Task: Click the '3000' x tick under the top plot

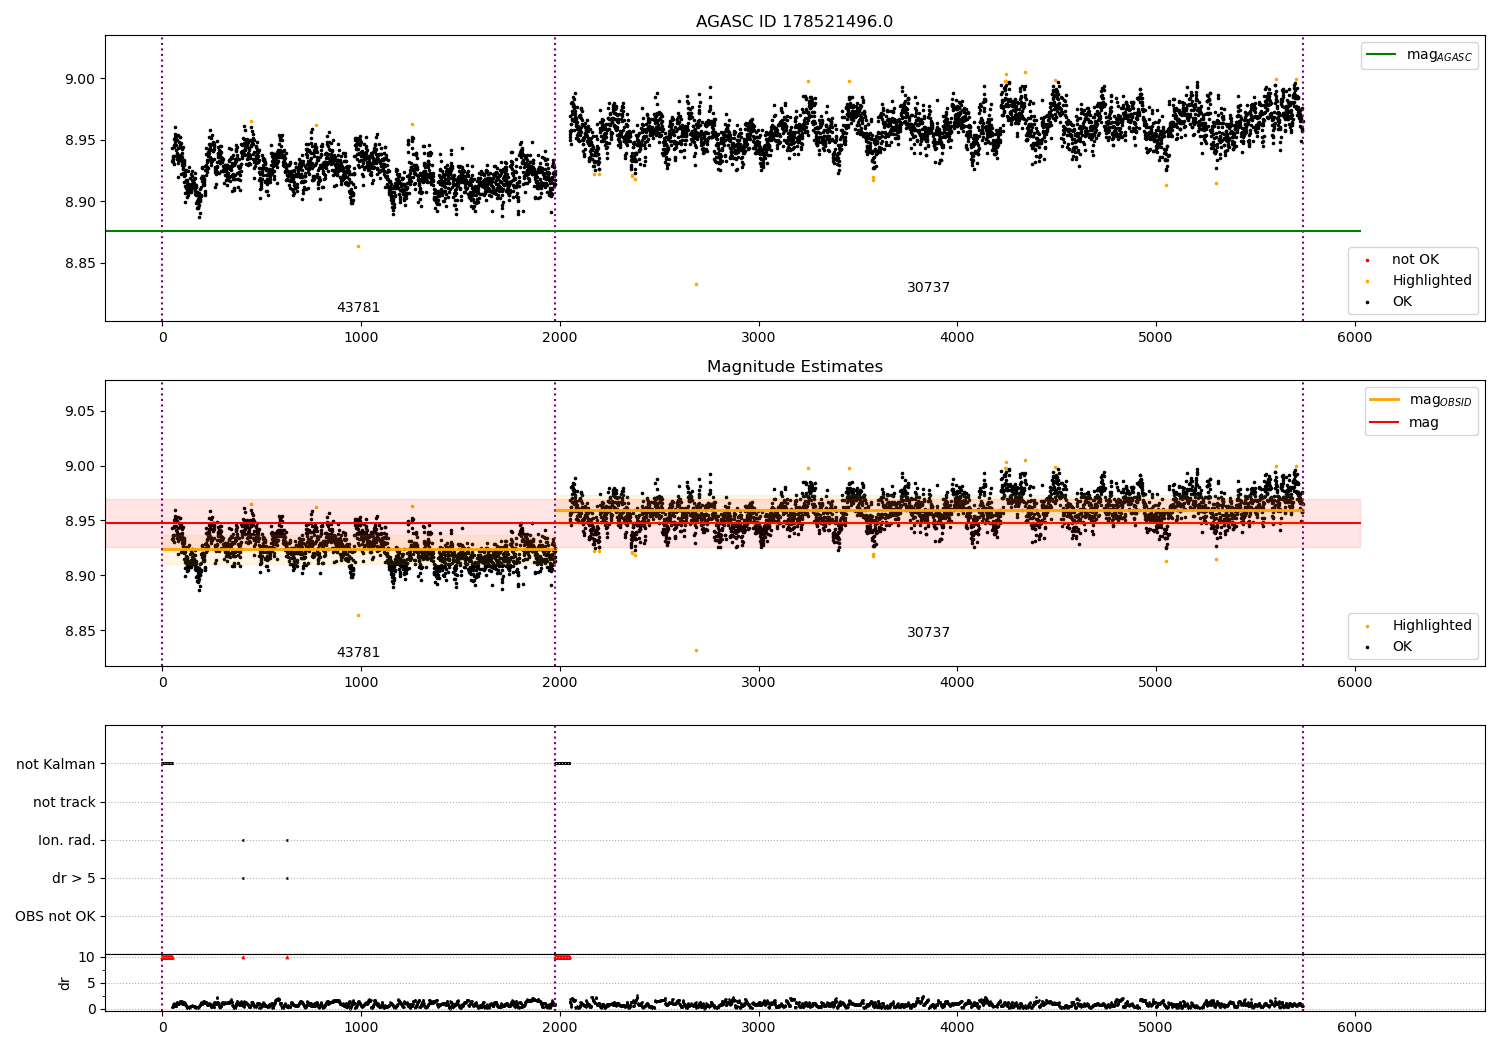Action: 758,337
